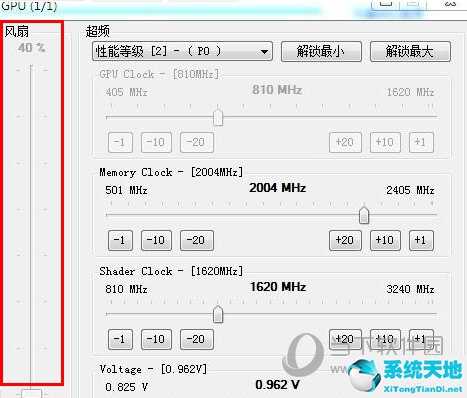Click the 40 % fan speed label
467x398 pixels.
31,48
